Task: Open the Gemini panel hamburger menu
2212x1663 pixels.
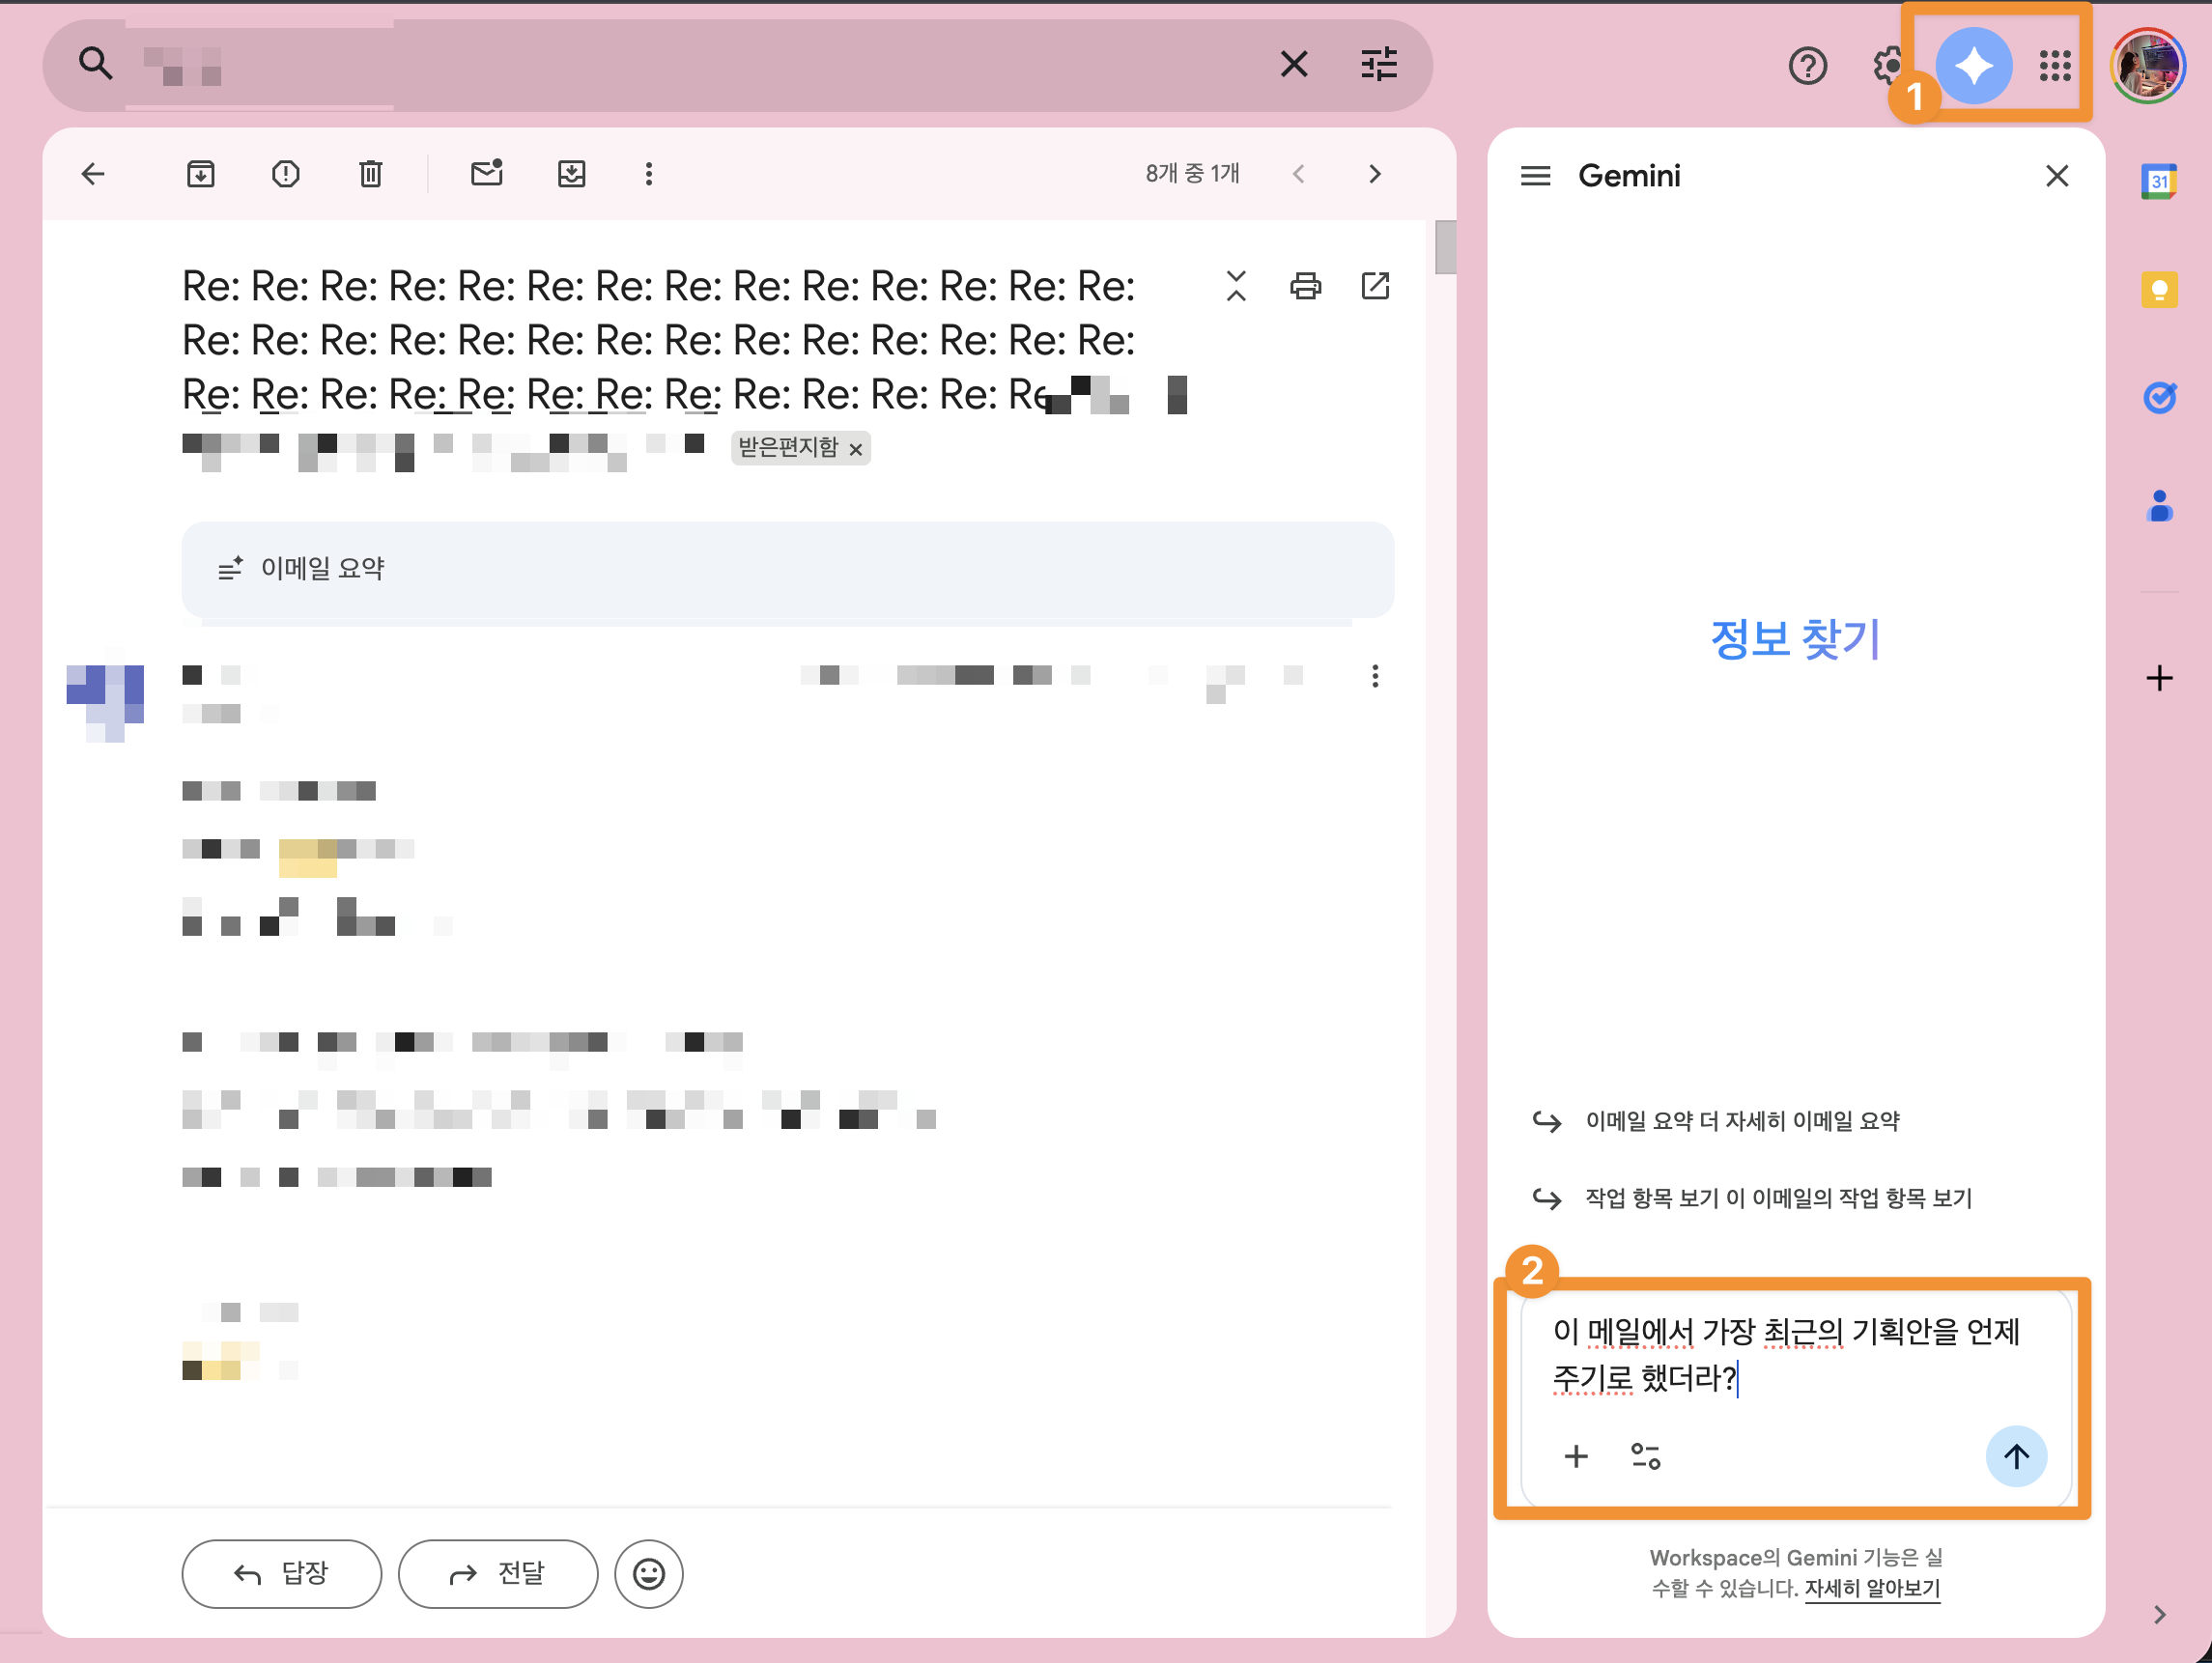Action: (x=1535, y=175)
